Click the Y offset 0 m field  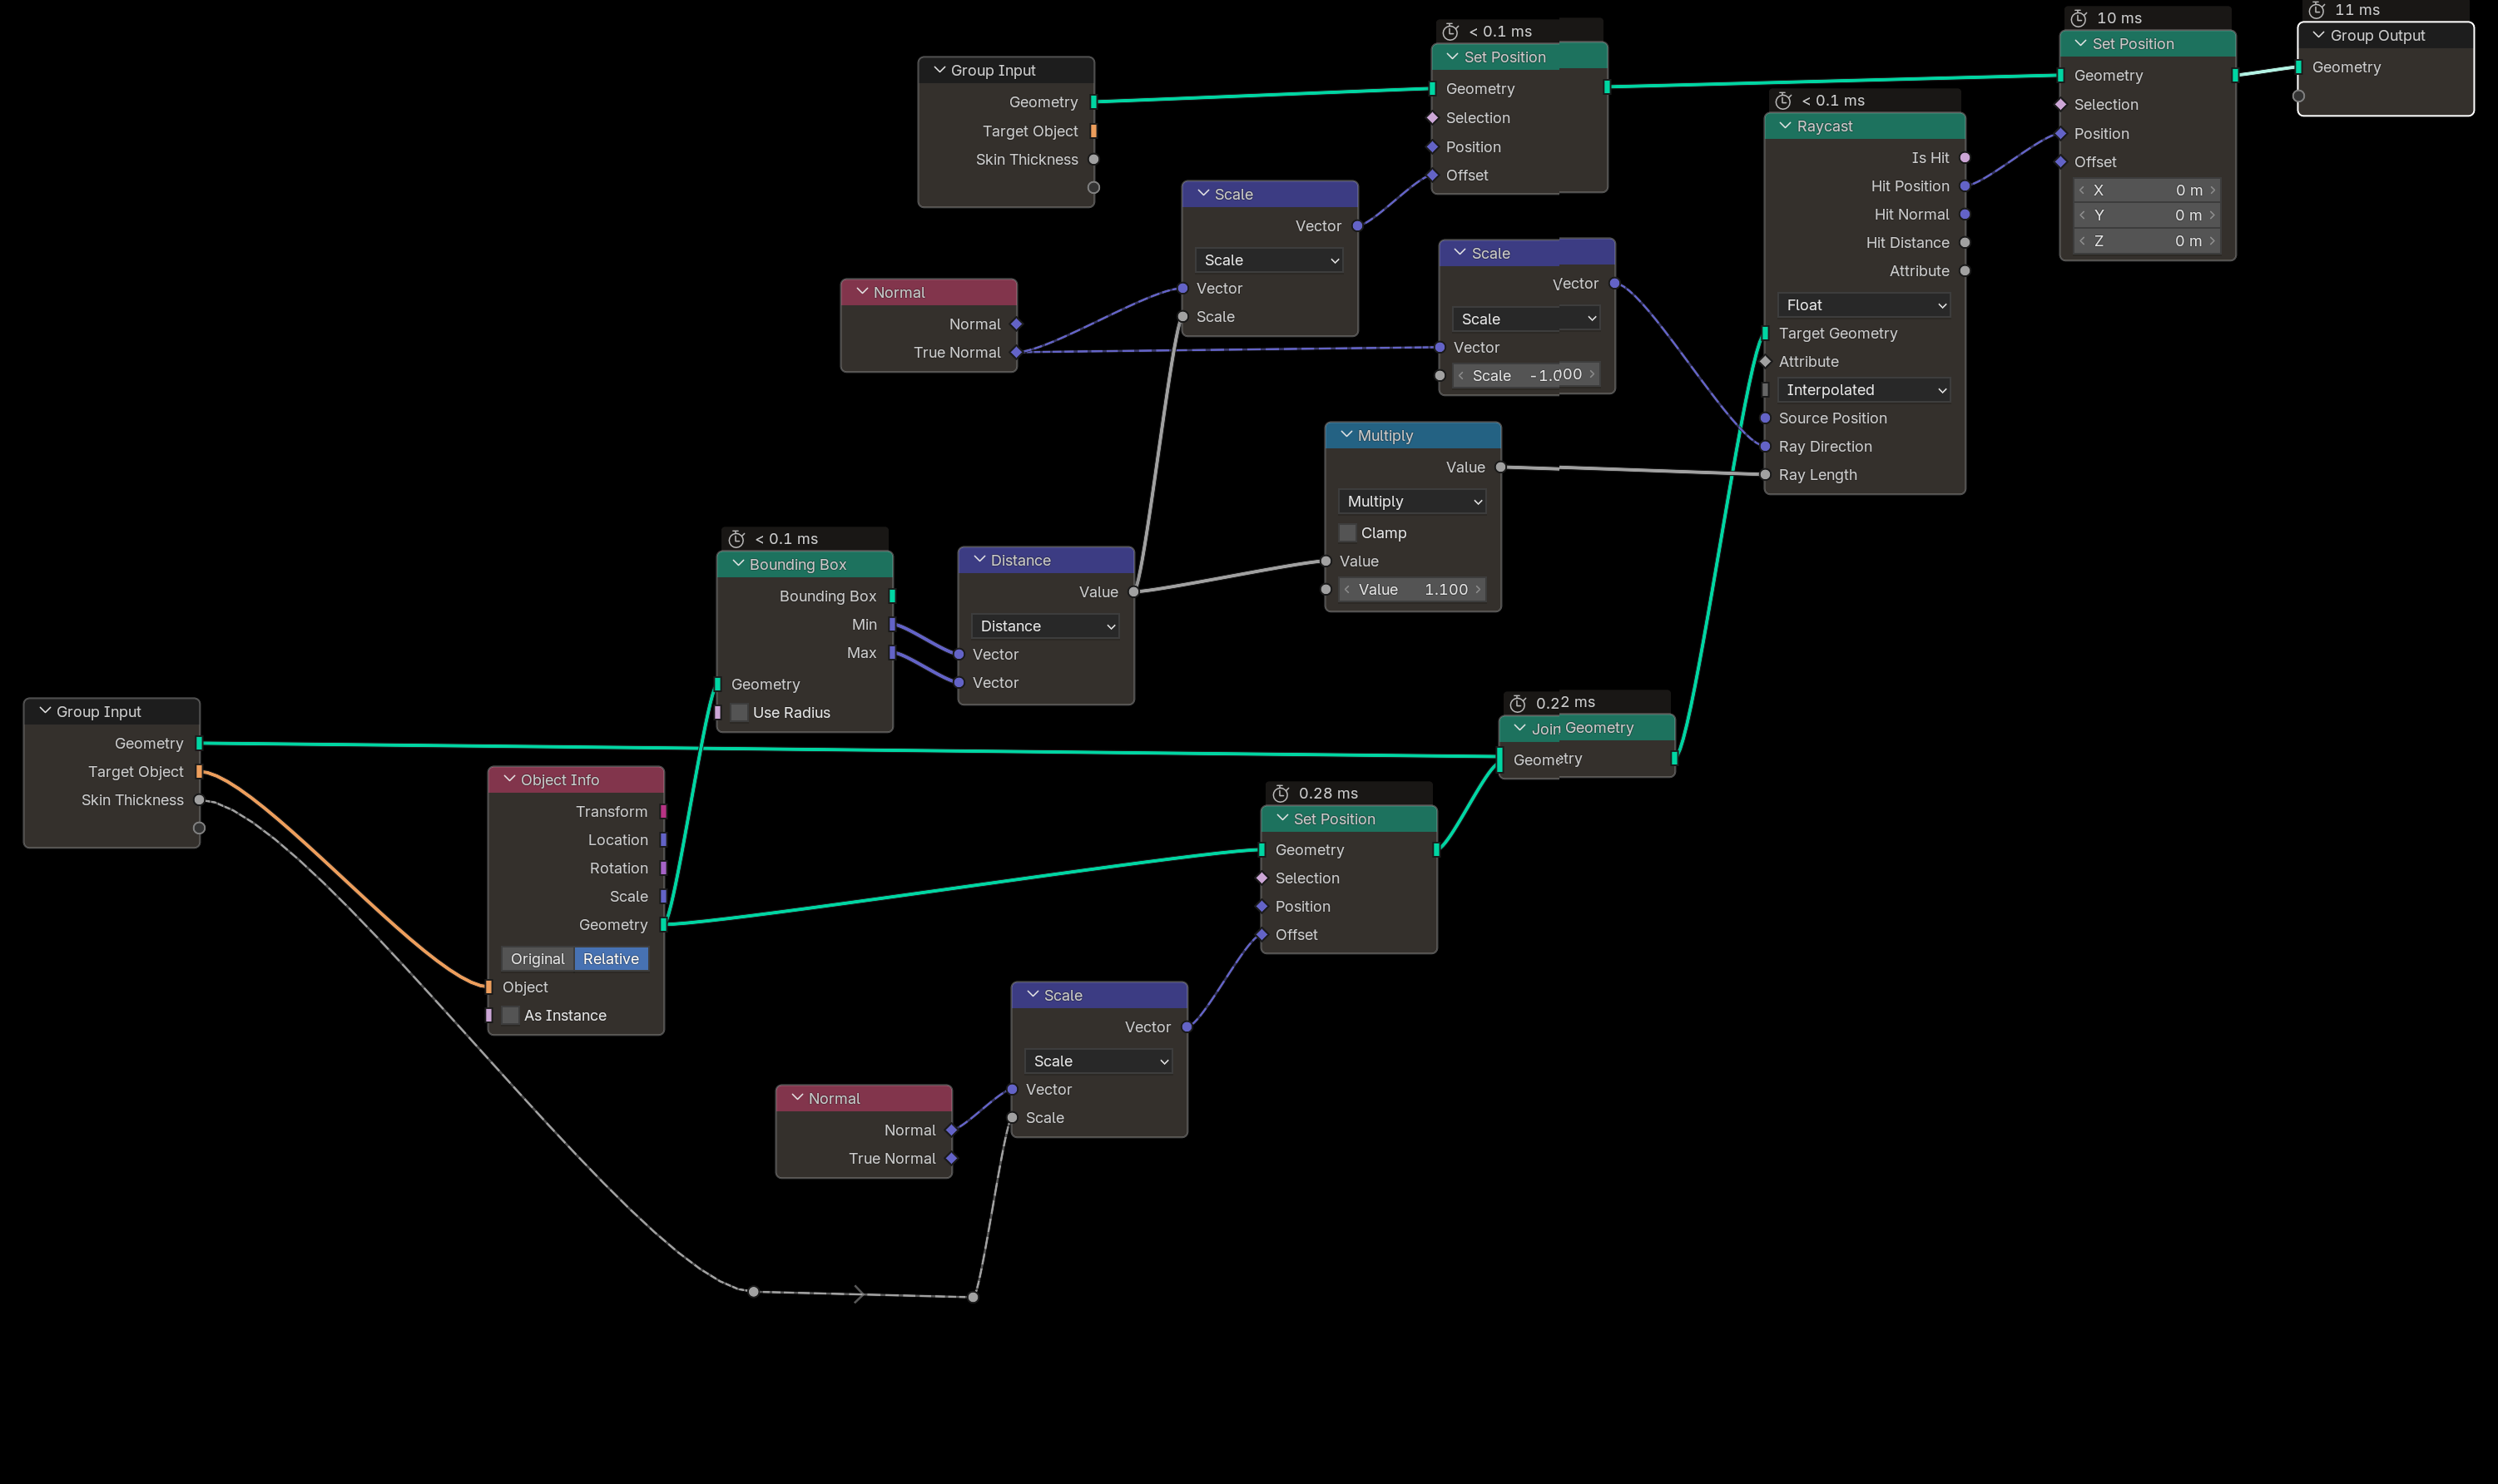2147,215
